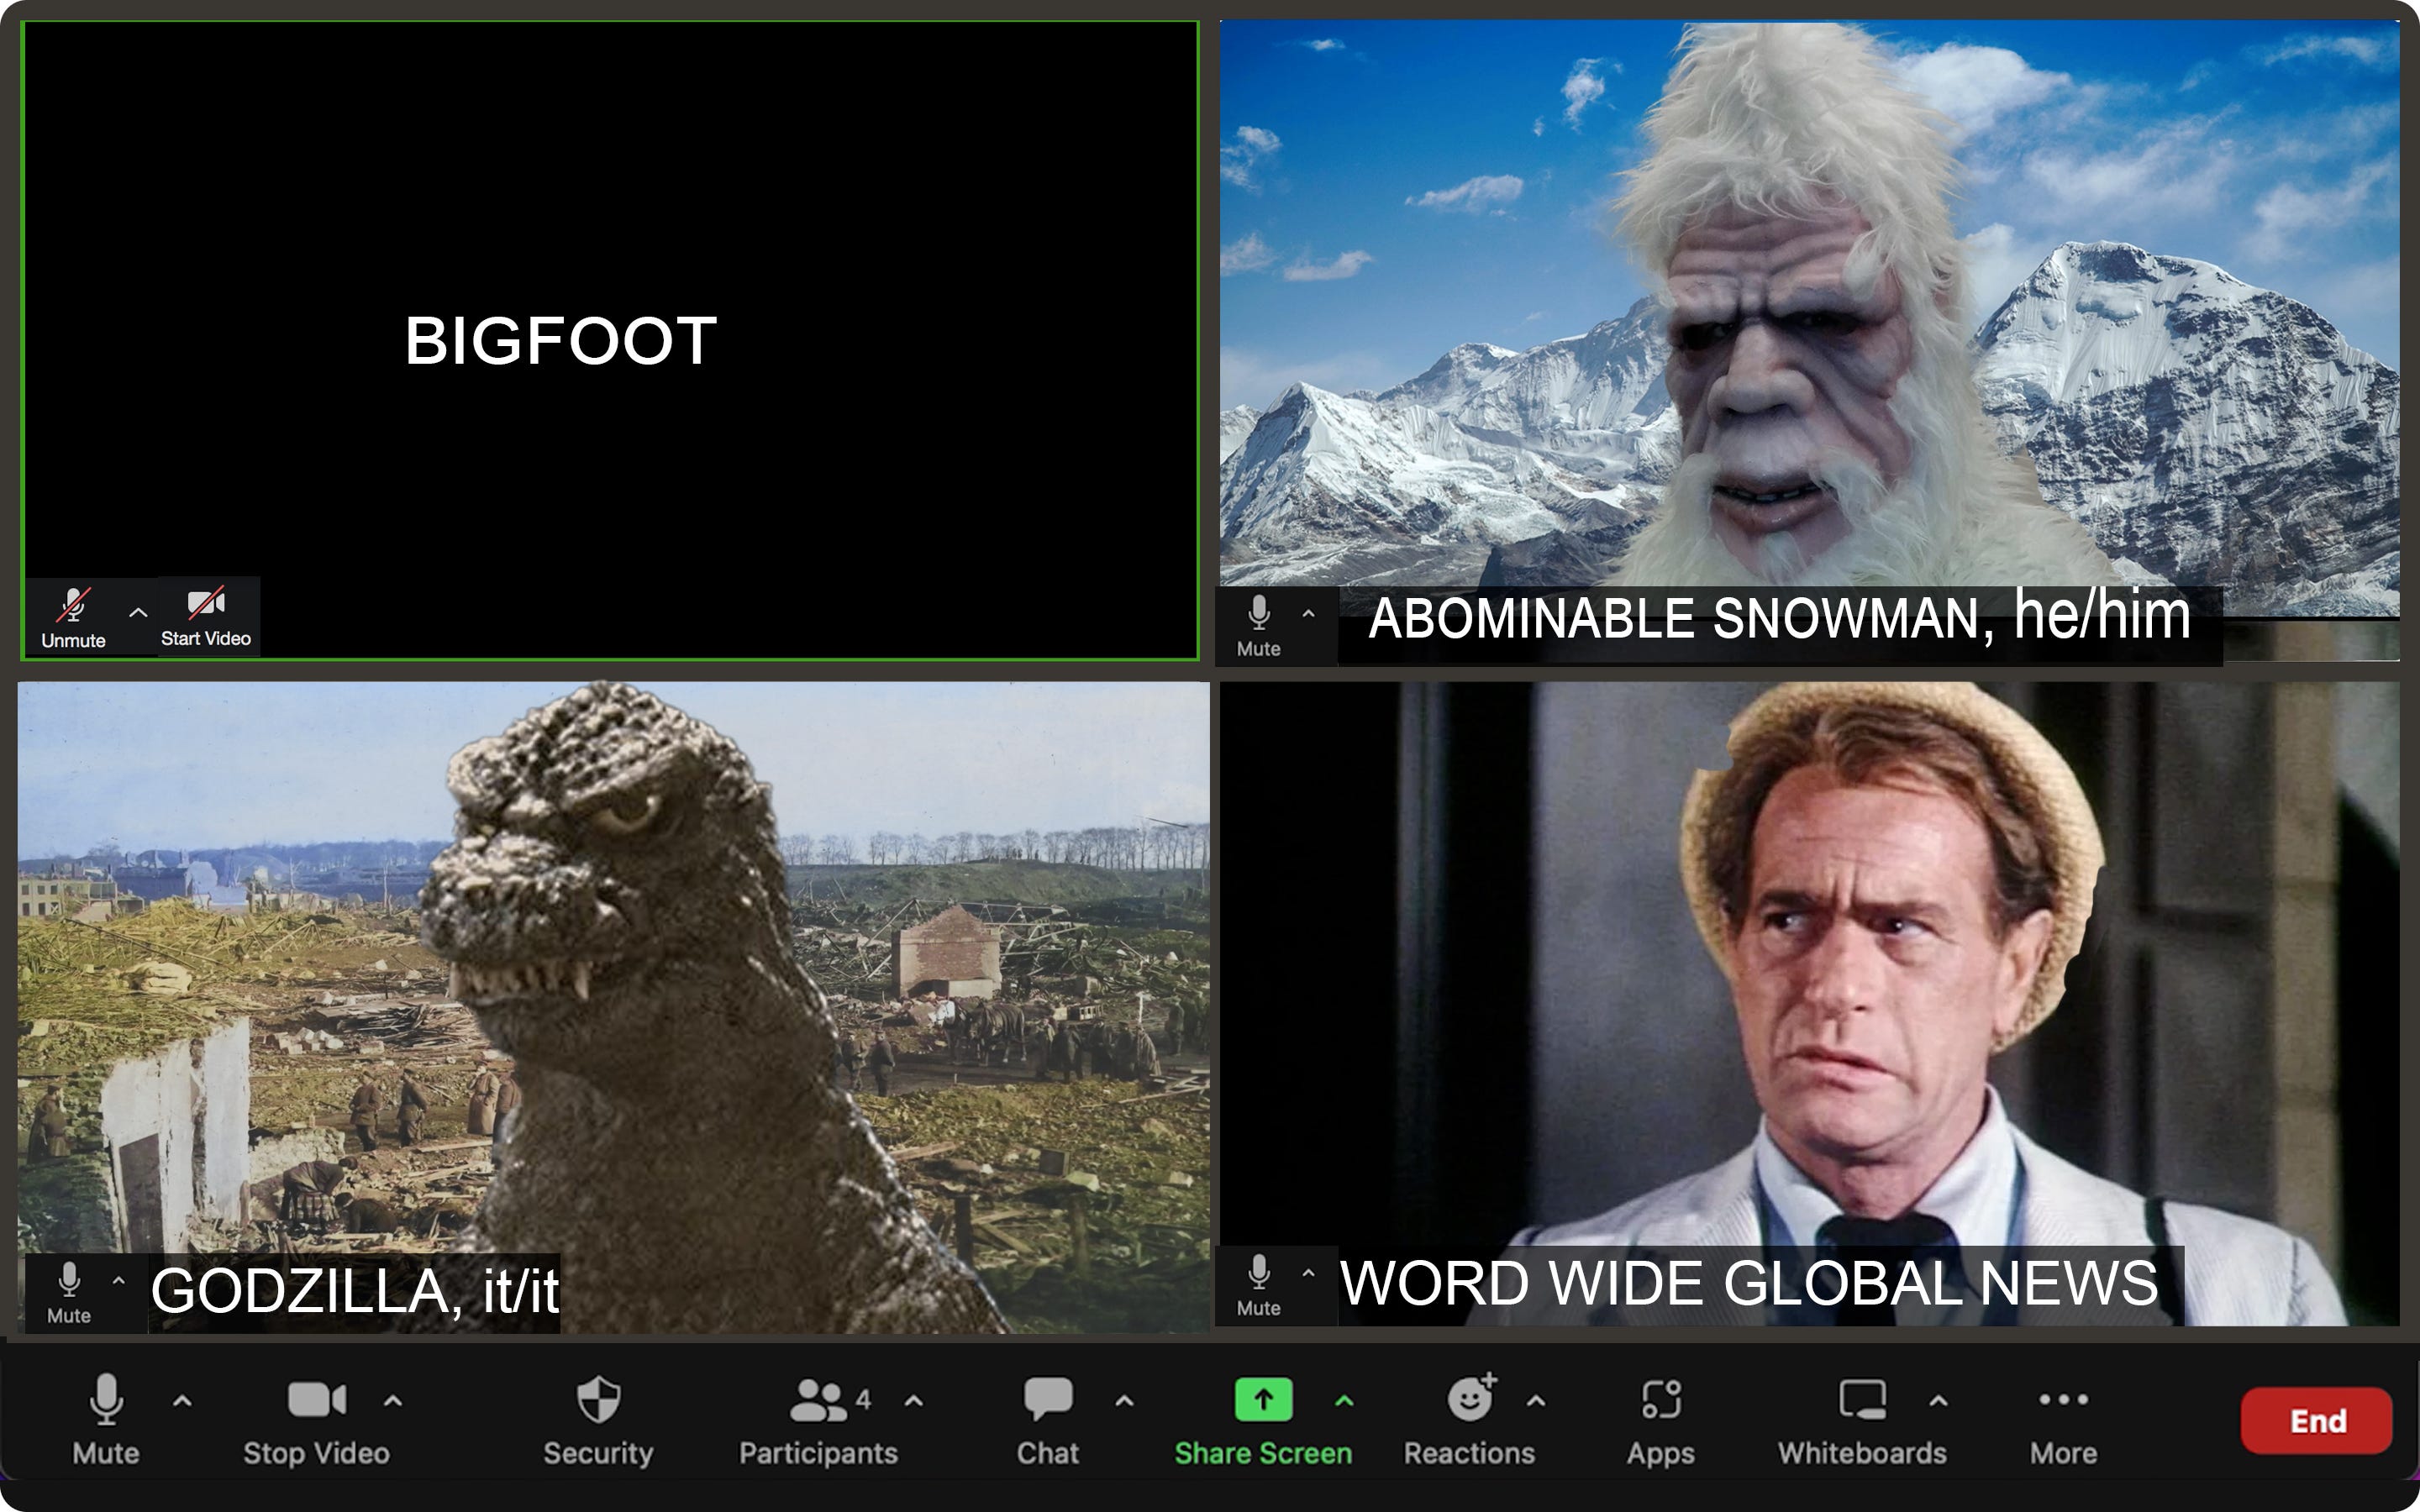2420x1512 pixels.
Task: Expand video options arrow beside Stop Video
Action: [x=393, y=1401]
